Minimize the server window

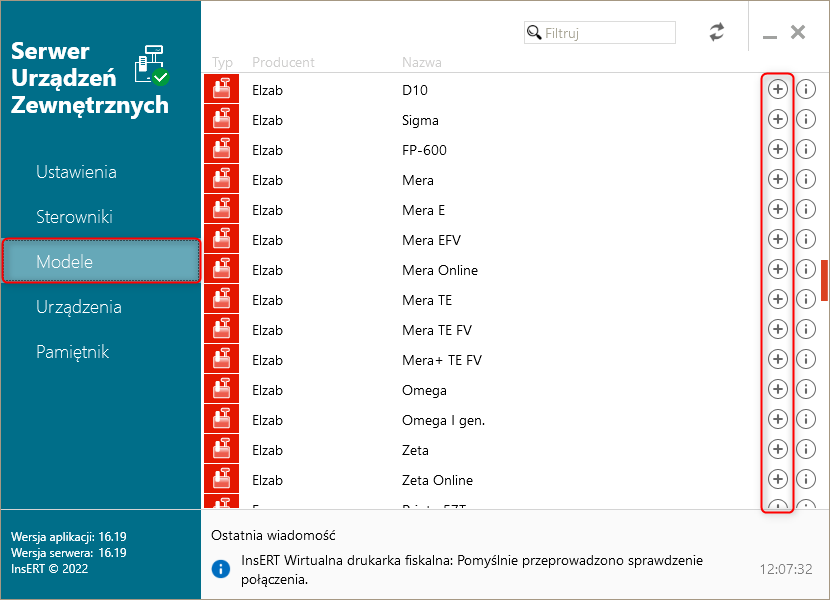click(770, 36)
